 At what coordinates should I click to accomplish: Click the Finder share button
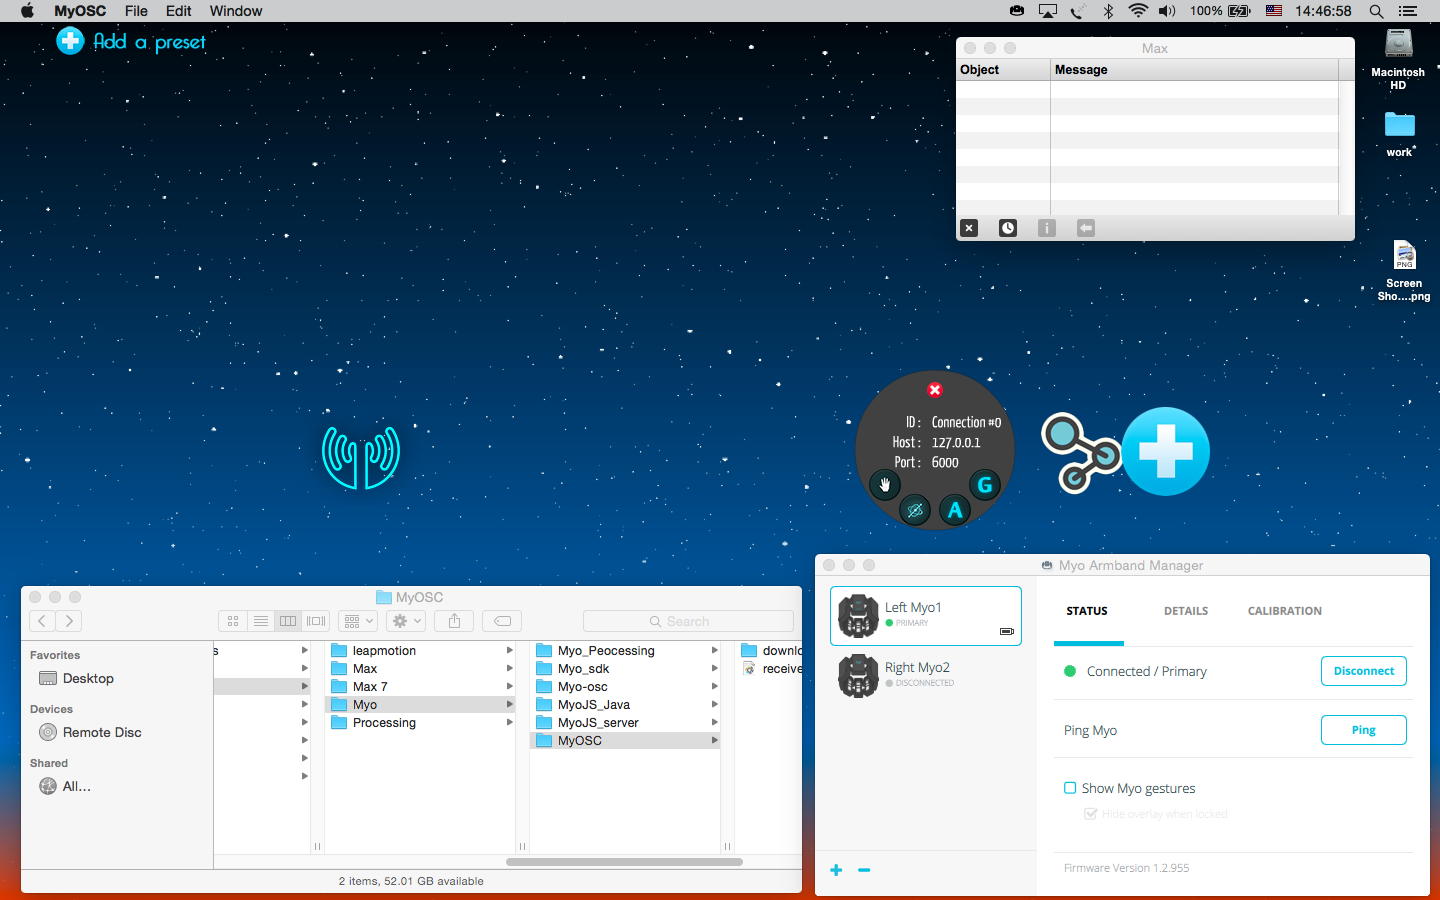pos(454,621)
